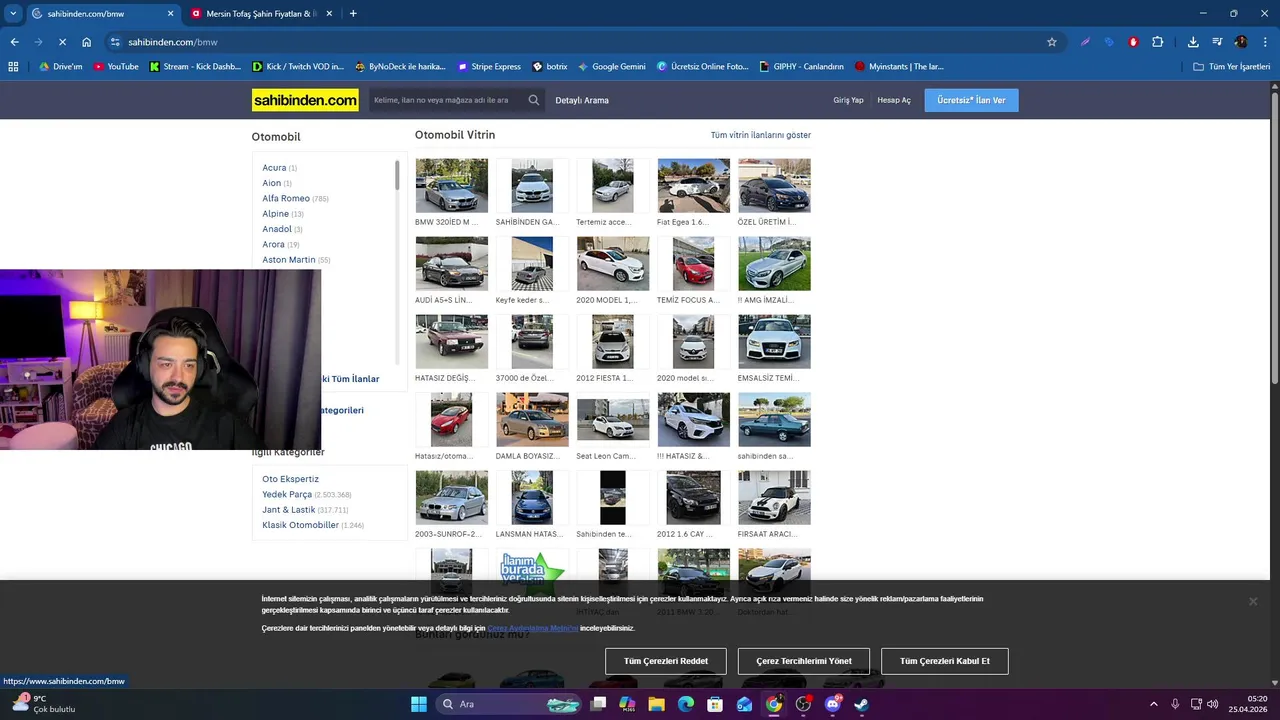Open the Yedek Parça category

(x=287, y=494)
